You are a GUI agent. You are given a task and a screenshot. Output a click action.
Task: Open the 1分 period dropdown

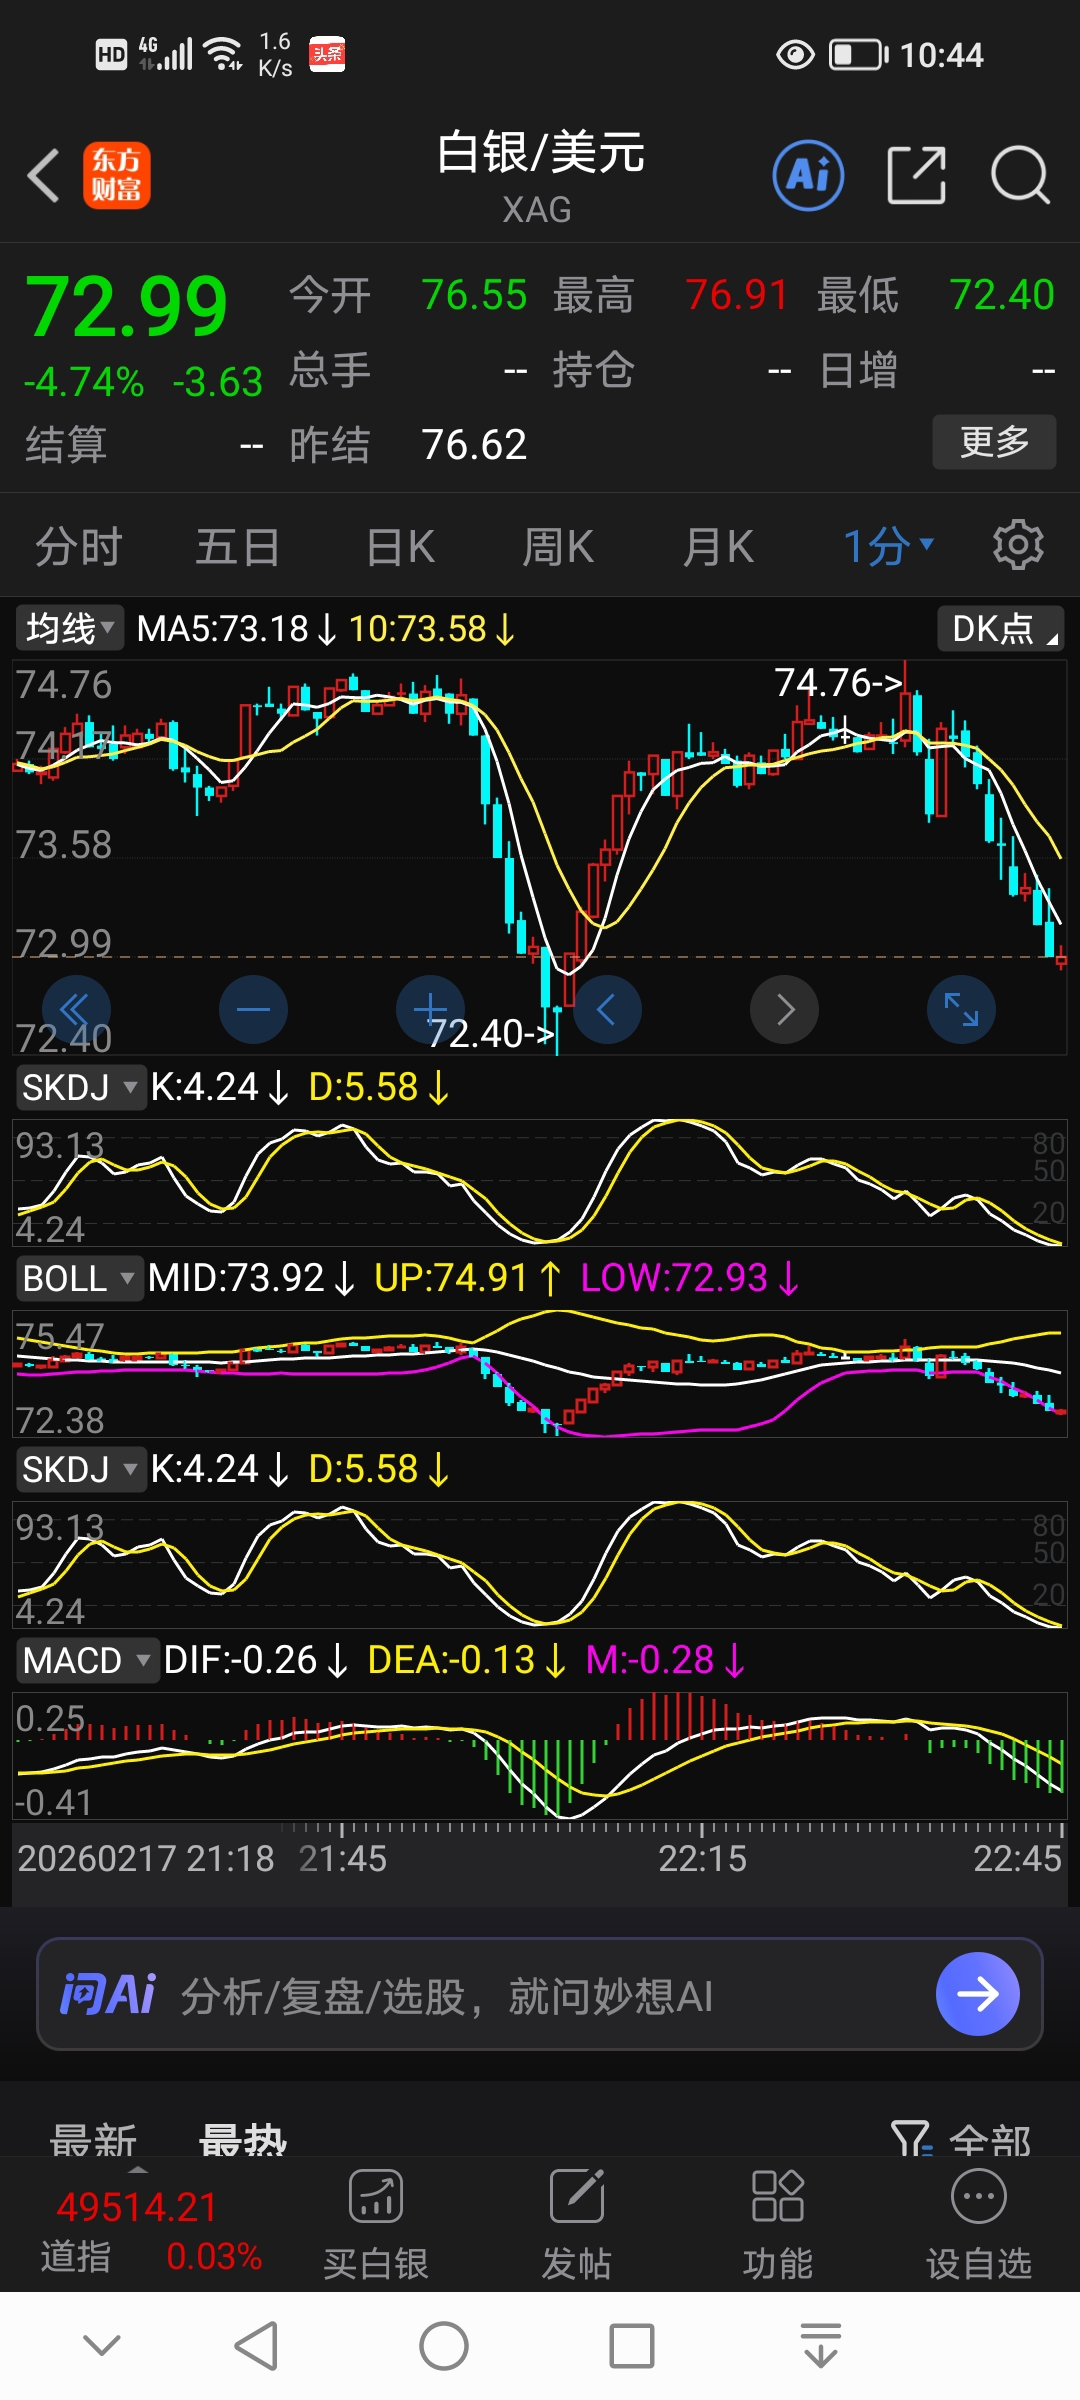click(x=888, y=546)
